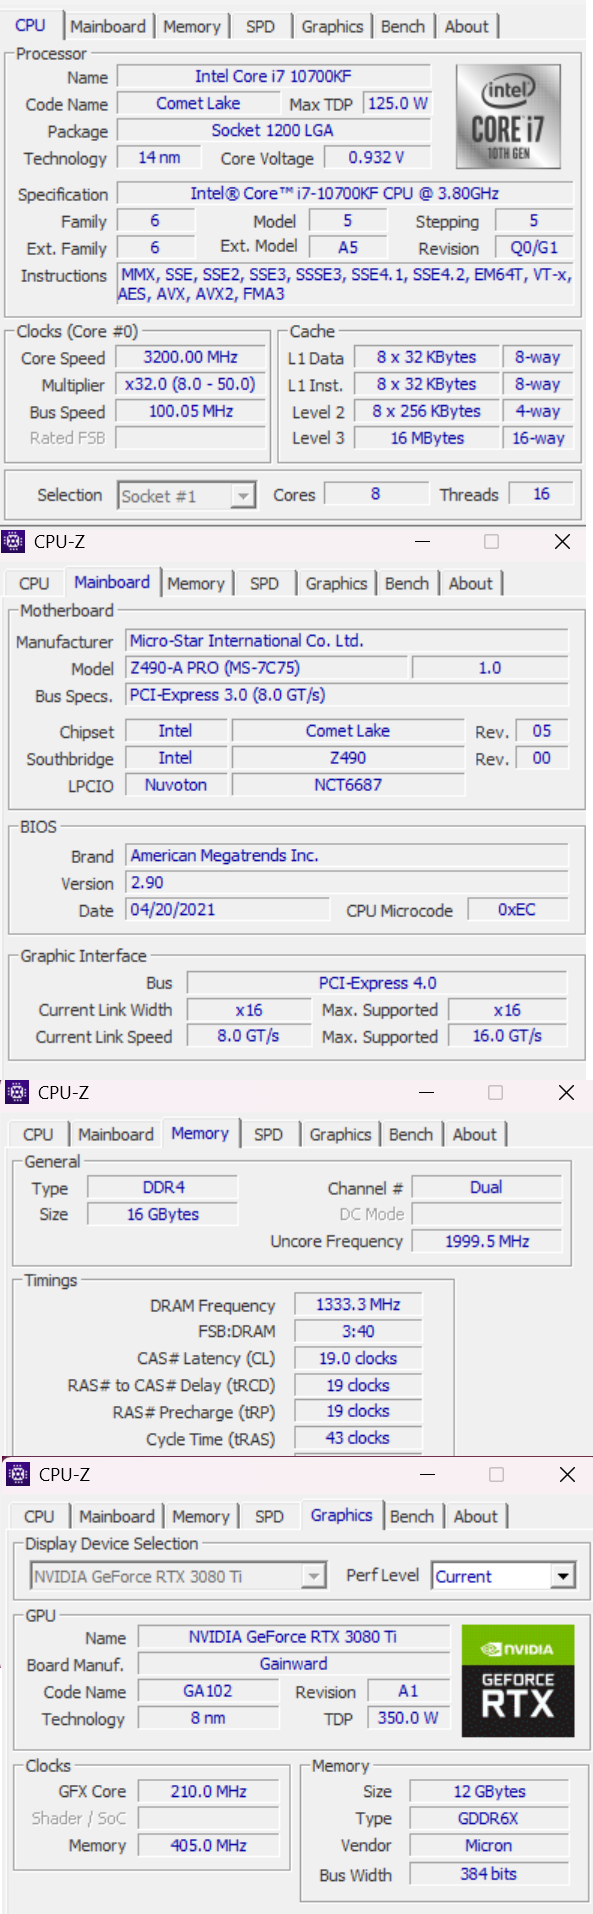Screen dimensions: 593x1914
Task: Click CPU-Z app icon in Graphics window title
Action: 17,1474
